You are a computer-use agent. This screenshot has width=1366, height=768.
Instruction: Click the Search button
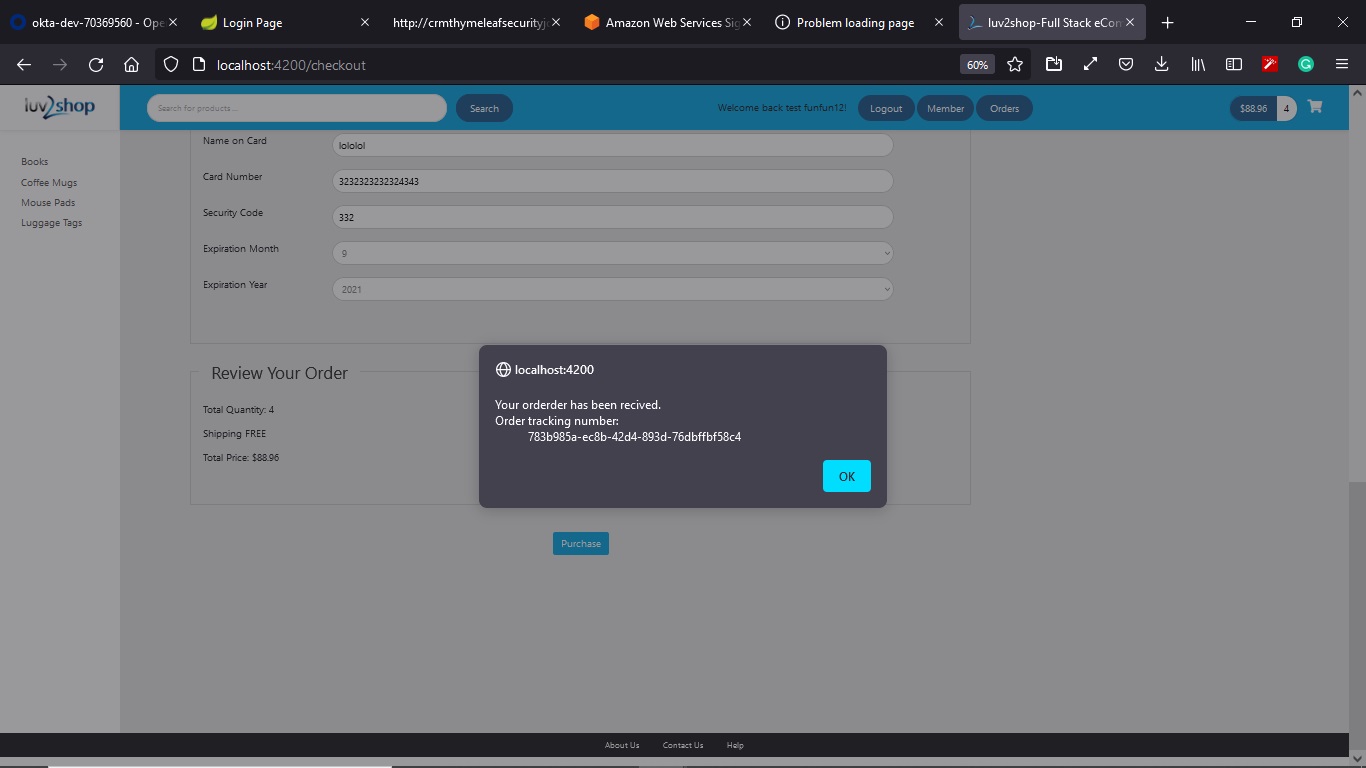(484, 108)
